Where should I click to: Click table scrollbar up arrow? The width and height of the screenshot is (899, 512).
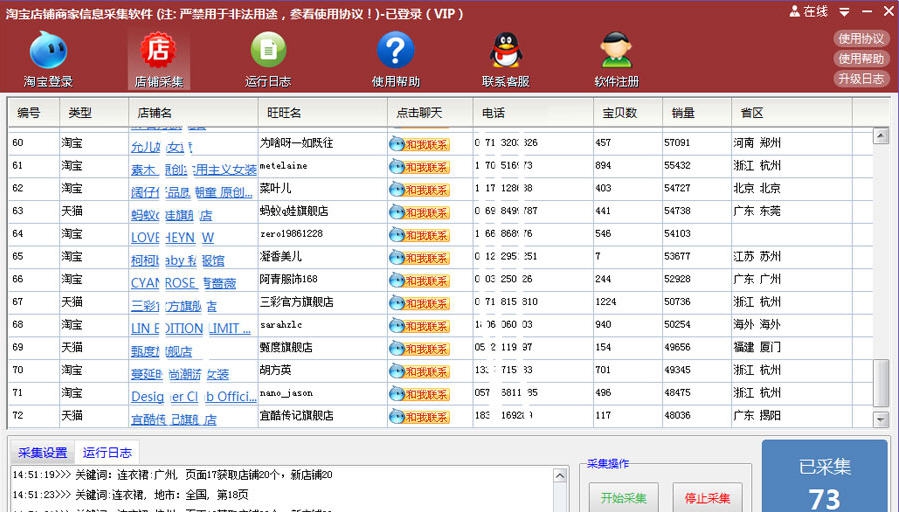click(881, 136)
